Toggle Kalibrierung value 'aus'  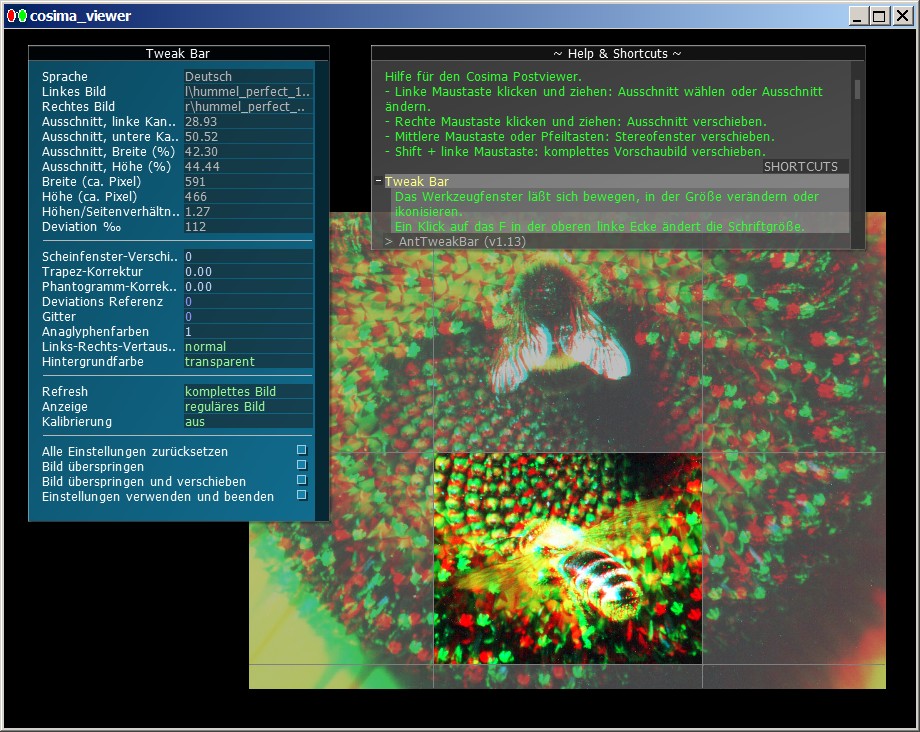click(x=248, y=422)
